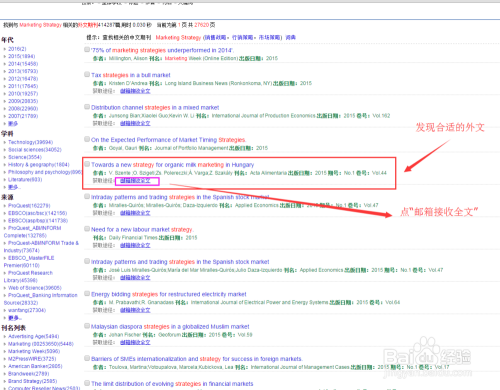
Task: Filter by source wanfang(27304)
Action: [x=27, y=310]
